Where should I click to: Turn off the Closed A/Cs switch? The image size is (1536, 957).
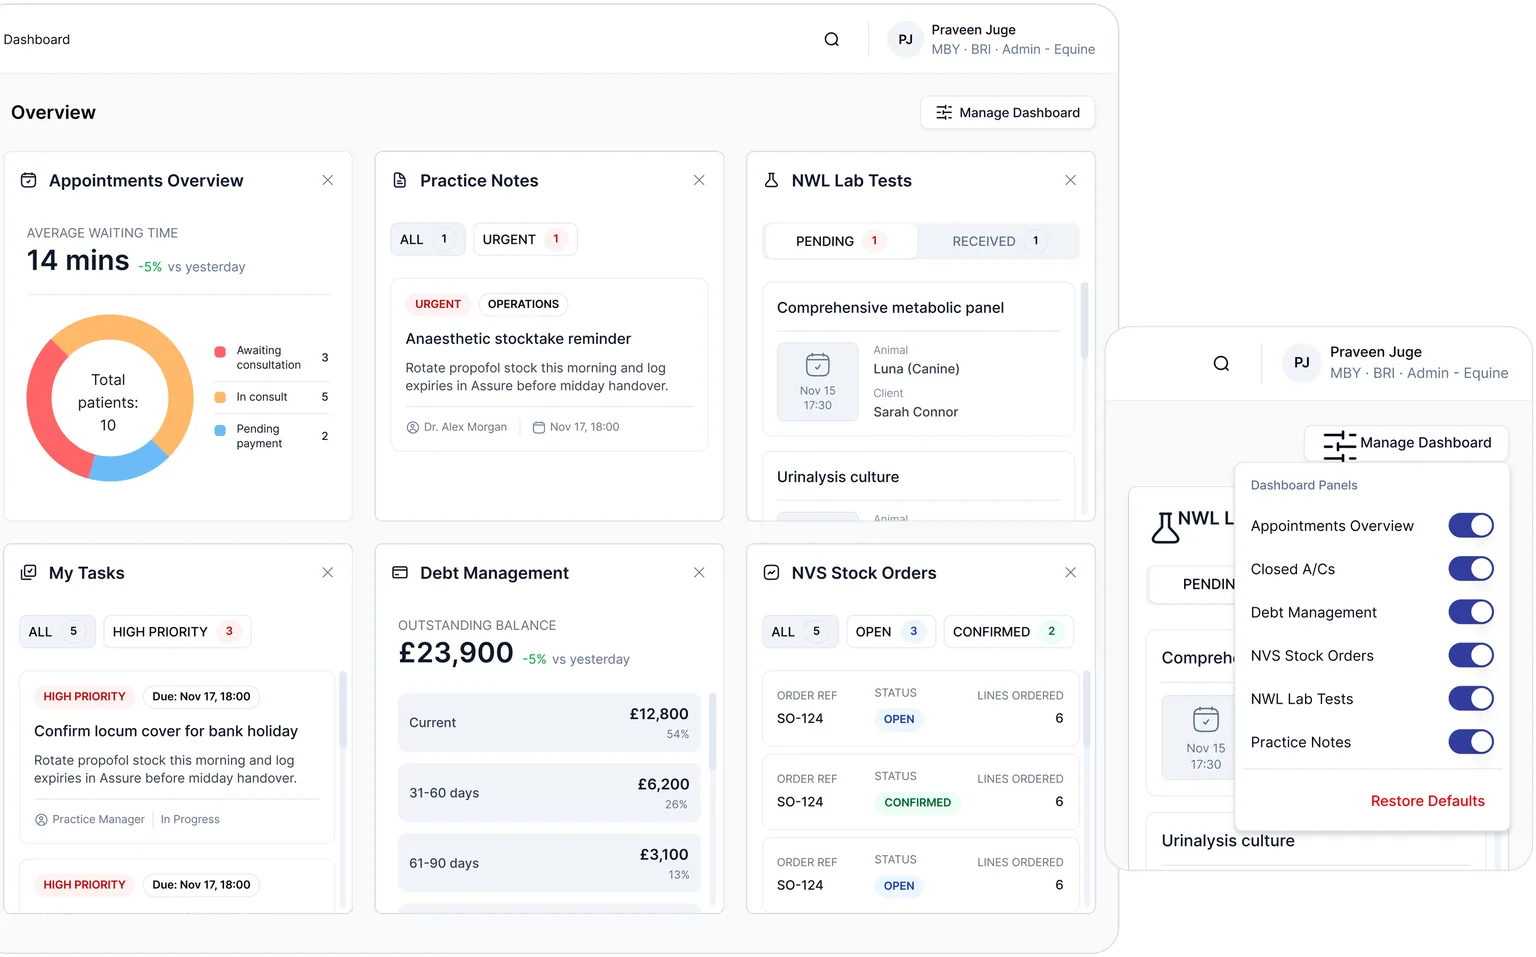[1471, 569]
